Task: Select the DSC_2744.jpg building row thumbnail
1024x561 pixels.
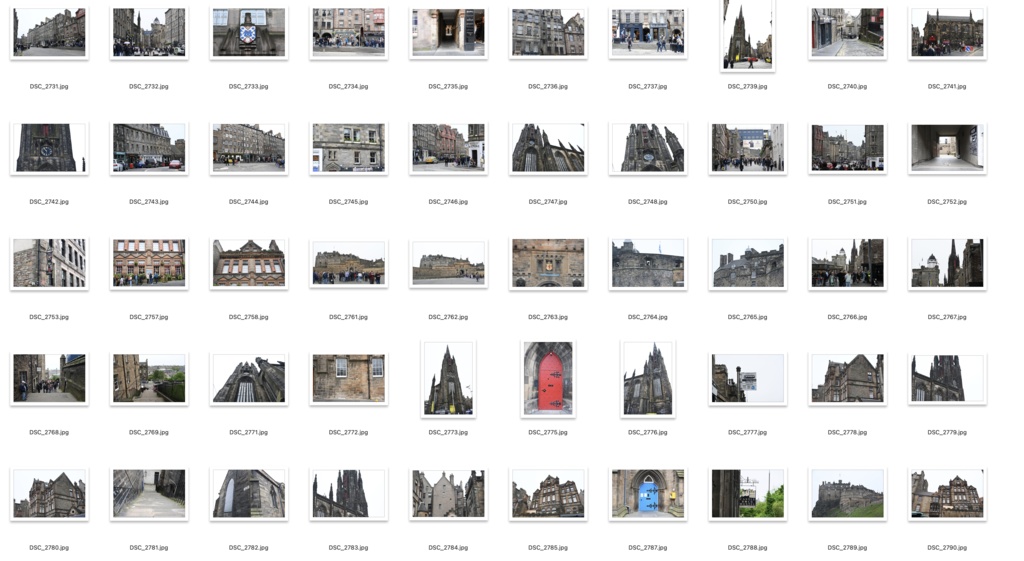Action: click(x=249, y=148)
